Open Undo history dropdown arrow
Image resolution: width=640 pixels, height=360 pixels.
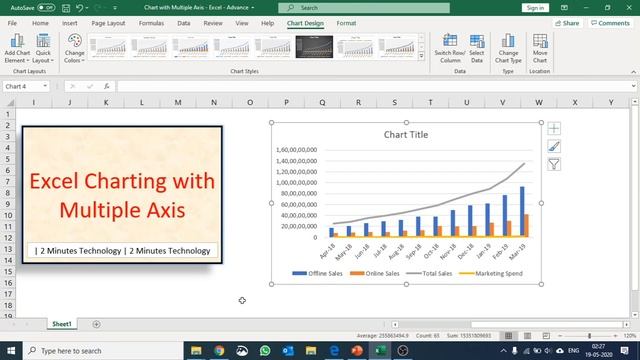click(x=87, y=8)
